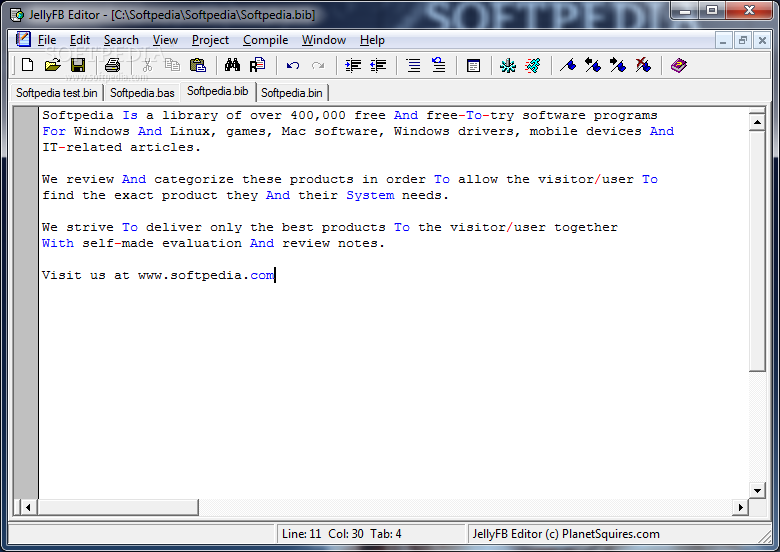The height and width of the screenshot is (552, 780).
Task: Select the Softpedia.bib tab
Action: pyautogui.click(x=217, y=91)
